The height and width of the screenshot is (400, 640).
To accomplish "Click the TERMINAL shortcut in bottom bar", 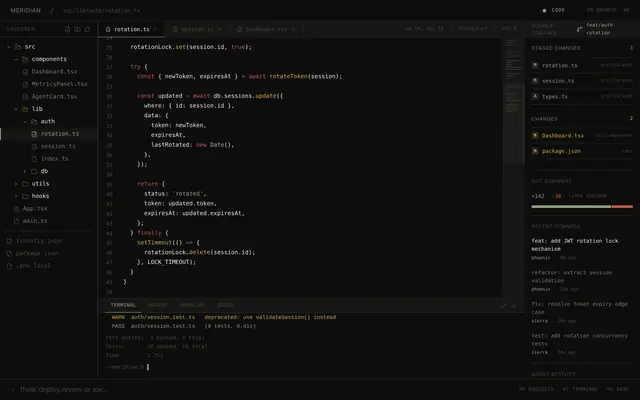I will tap(580, 389).
